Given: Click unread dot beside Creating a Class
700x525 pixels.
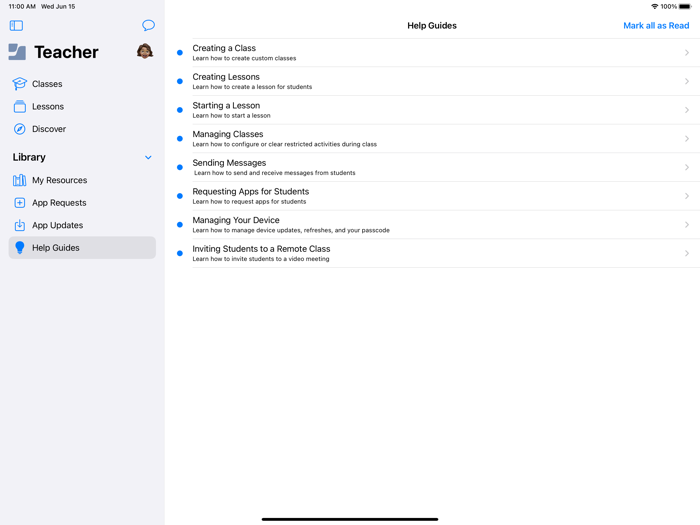Looking at the screenshot, I should [x=179, y=53].
